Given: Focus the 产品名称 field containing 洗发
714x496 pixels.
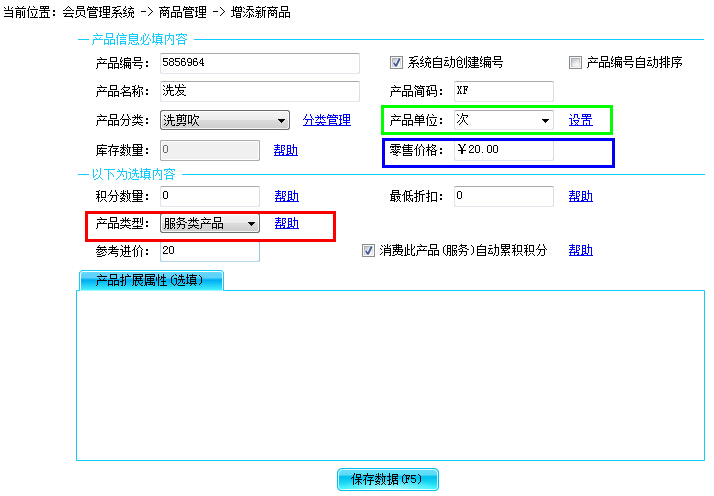Looking at the screenshot, I should pyautogui.click(x=258, y=92).
